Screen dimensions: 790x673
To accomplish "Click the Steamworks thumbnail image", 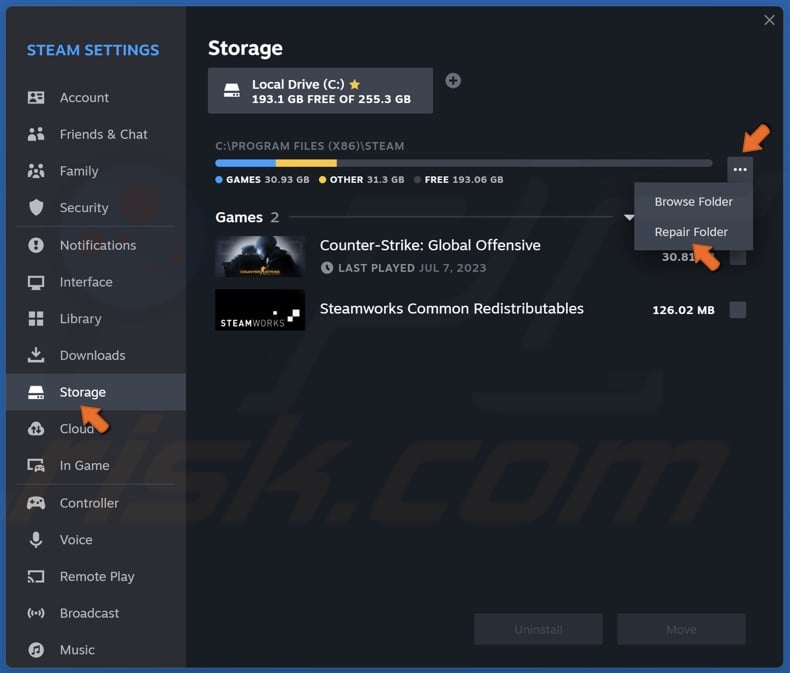I will point(260,310).
